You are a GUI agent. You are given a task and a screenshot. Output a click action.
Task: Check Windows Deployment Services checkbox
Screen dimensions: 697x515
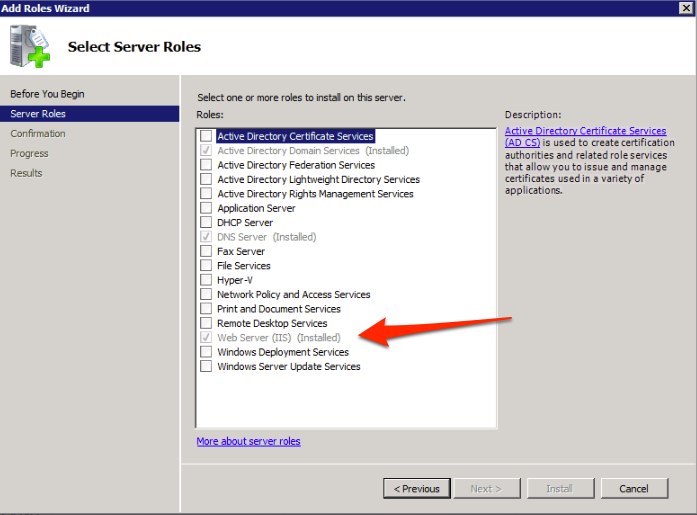pyautogui.click(x=206, y=351)
